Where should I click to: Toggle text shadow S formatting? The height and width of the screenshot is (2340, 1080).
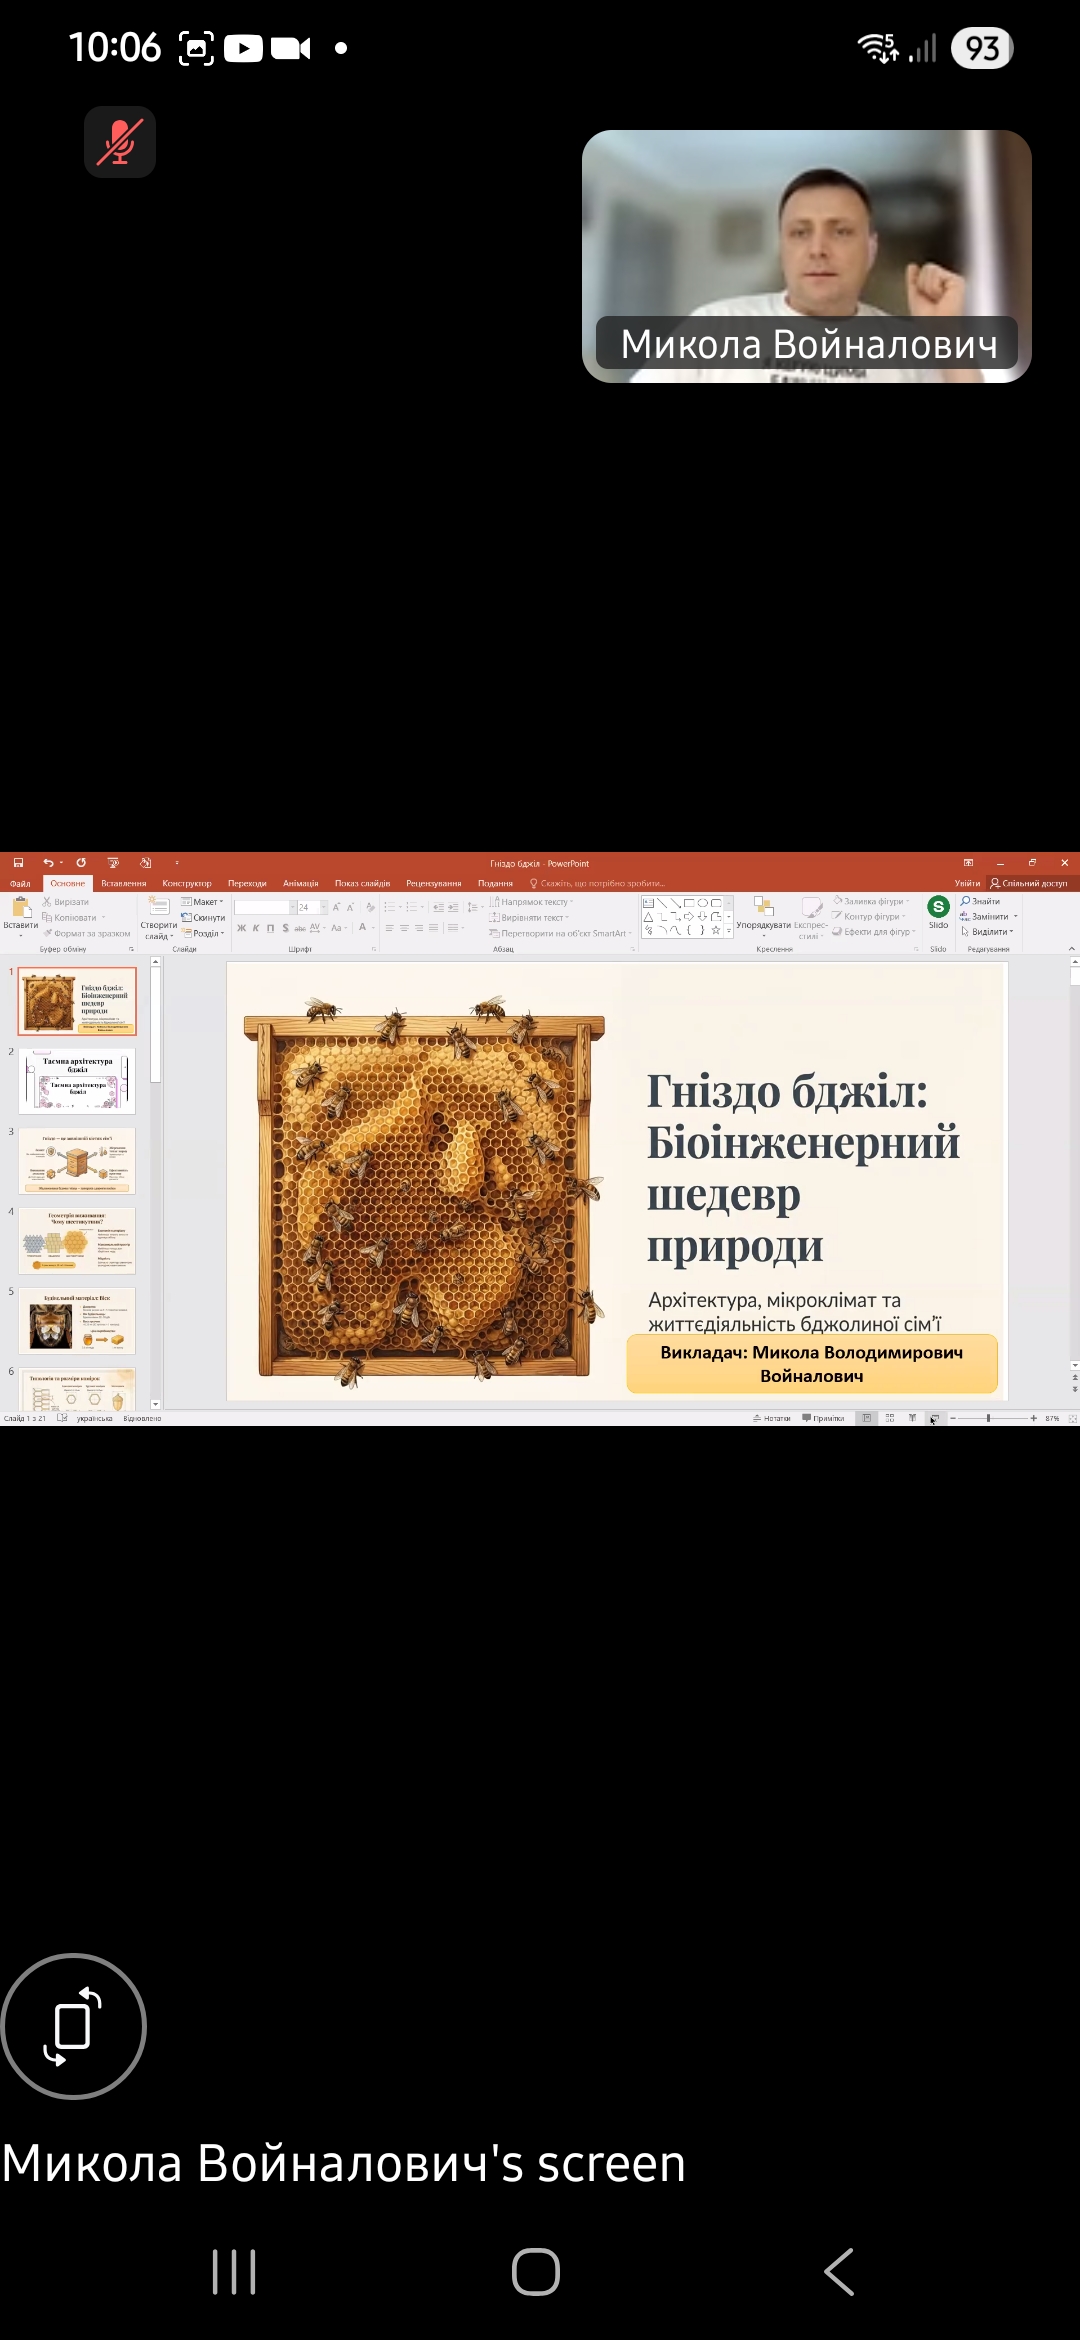285,928
